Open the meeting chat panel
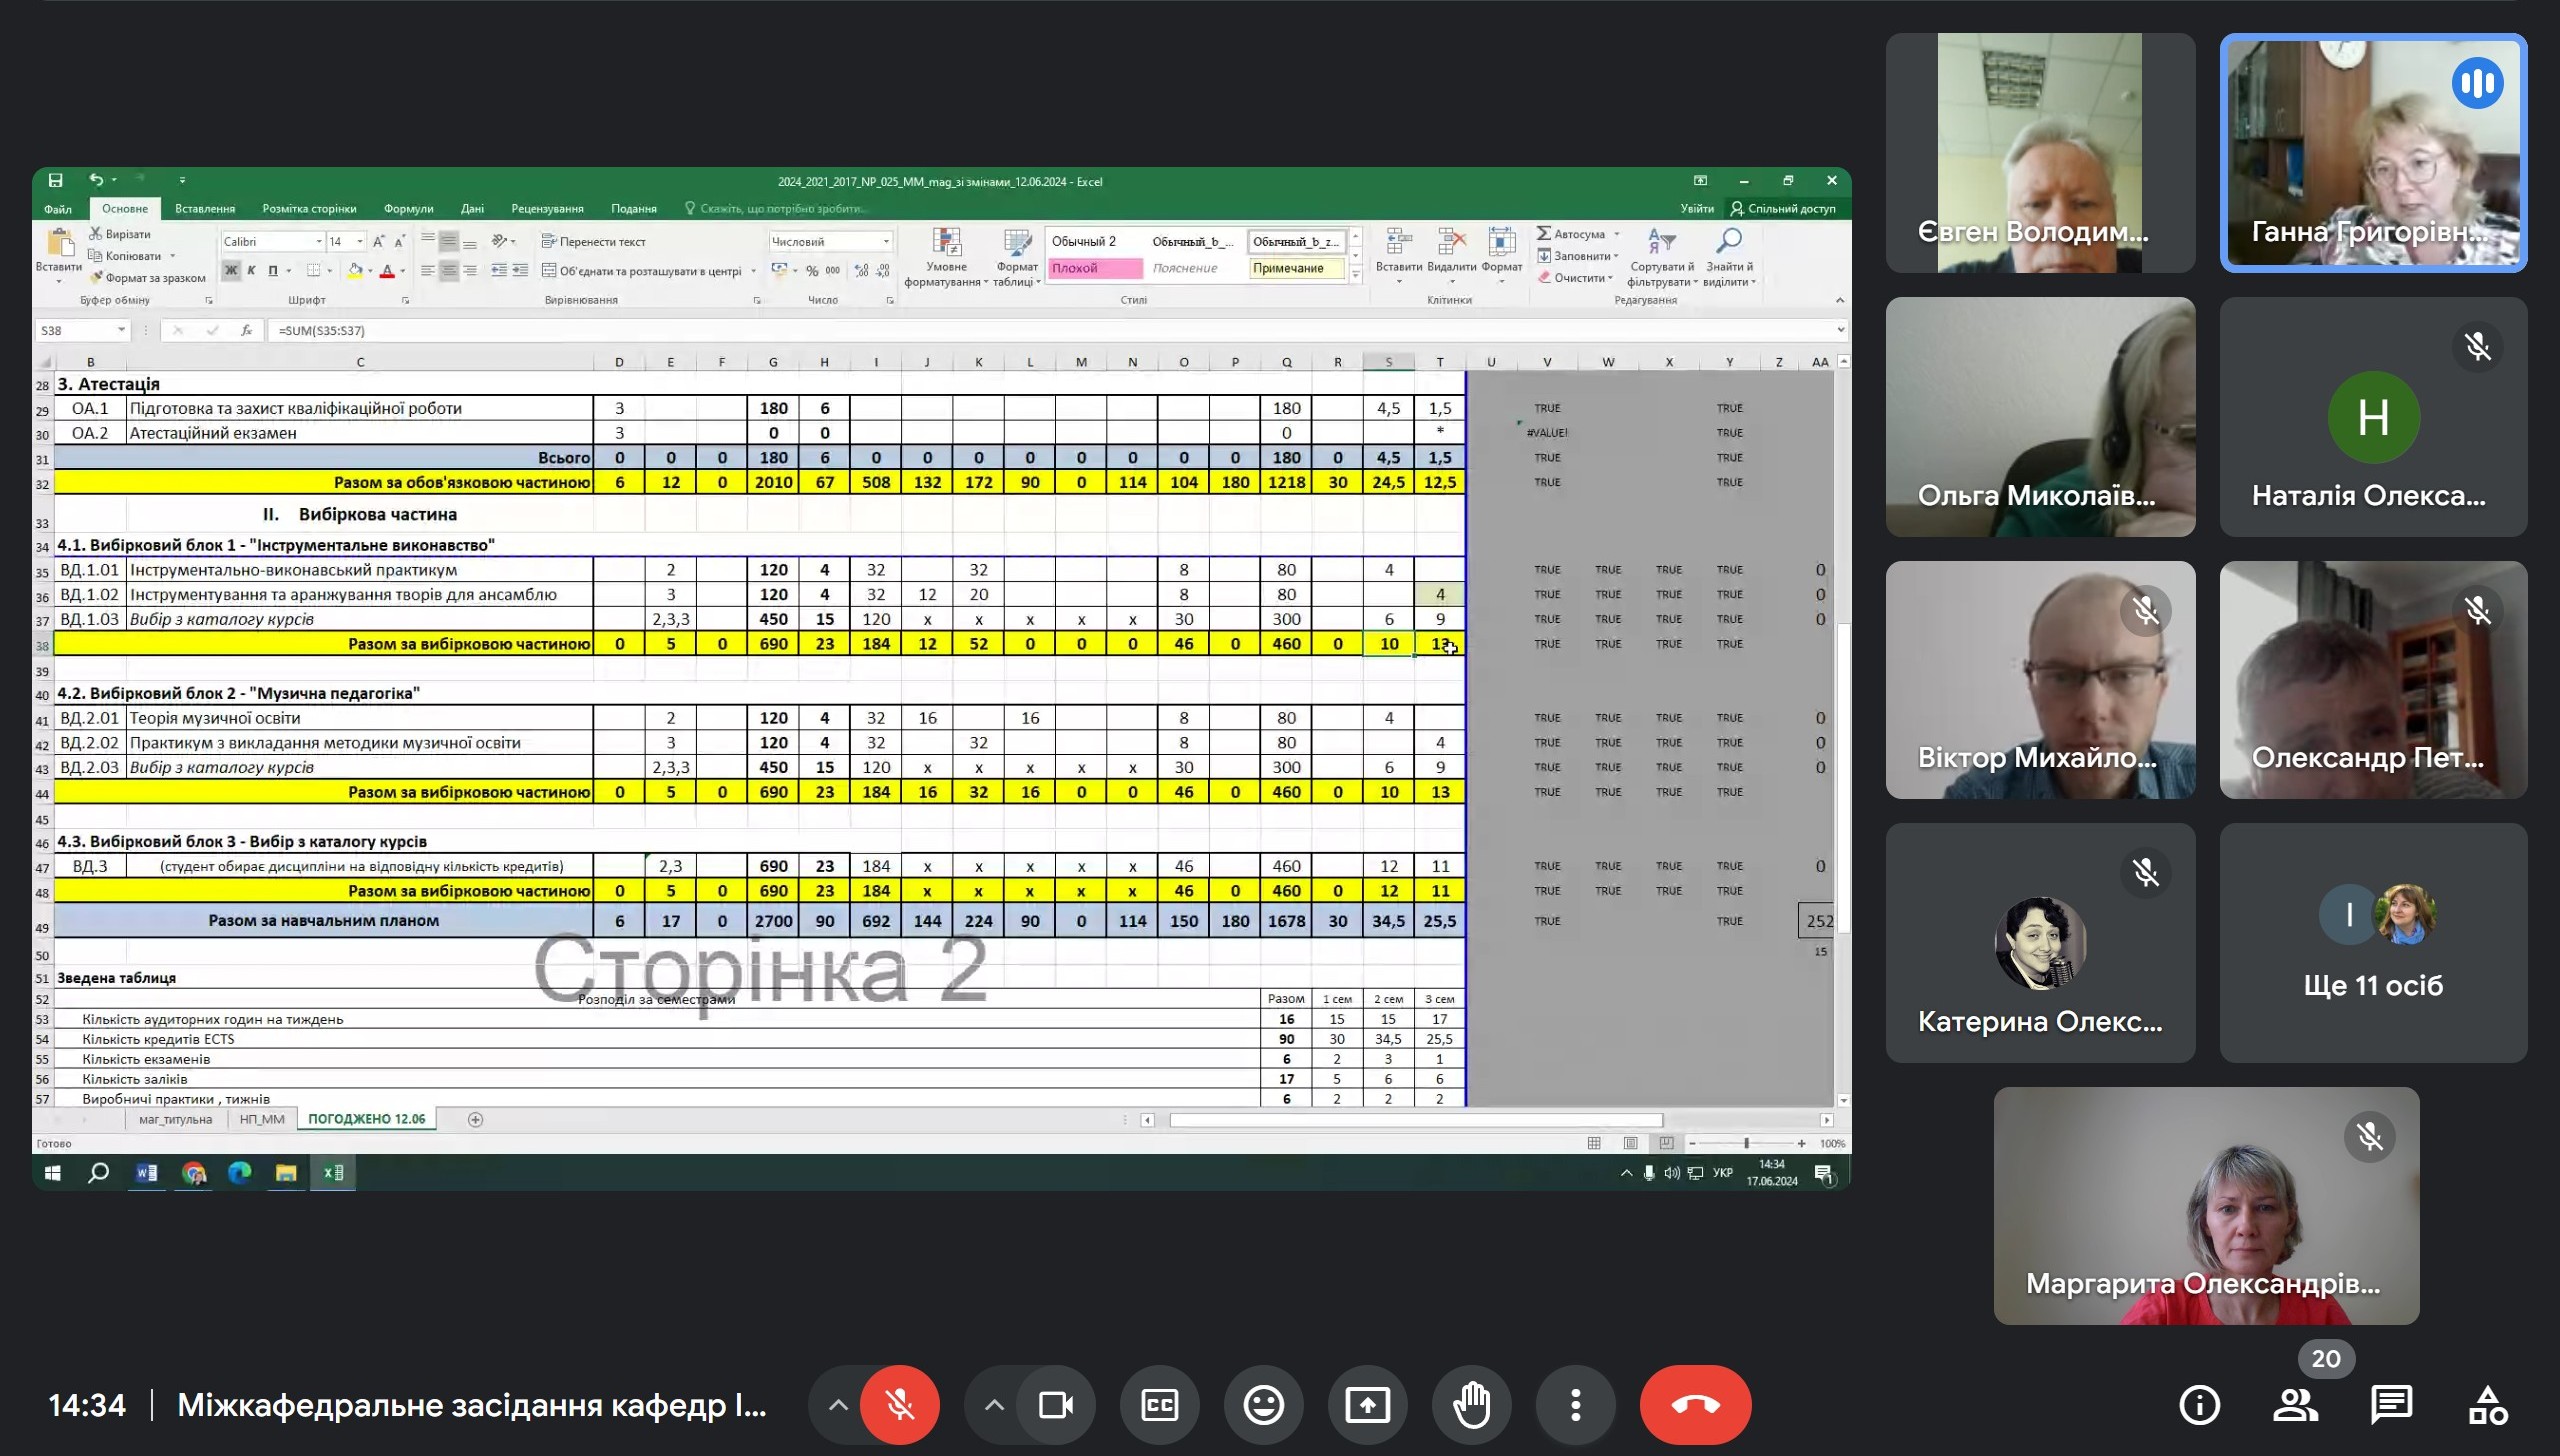Image resolution: width=2560 pixels, height=1456 pixels. [2391, 1405]
